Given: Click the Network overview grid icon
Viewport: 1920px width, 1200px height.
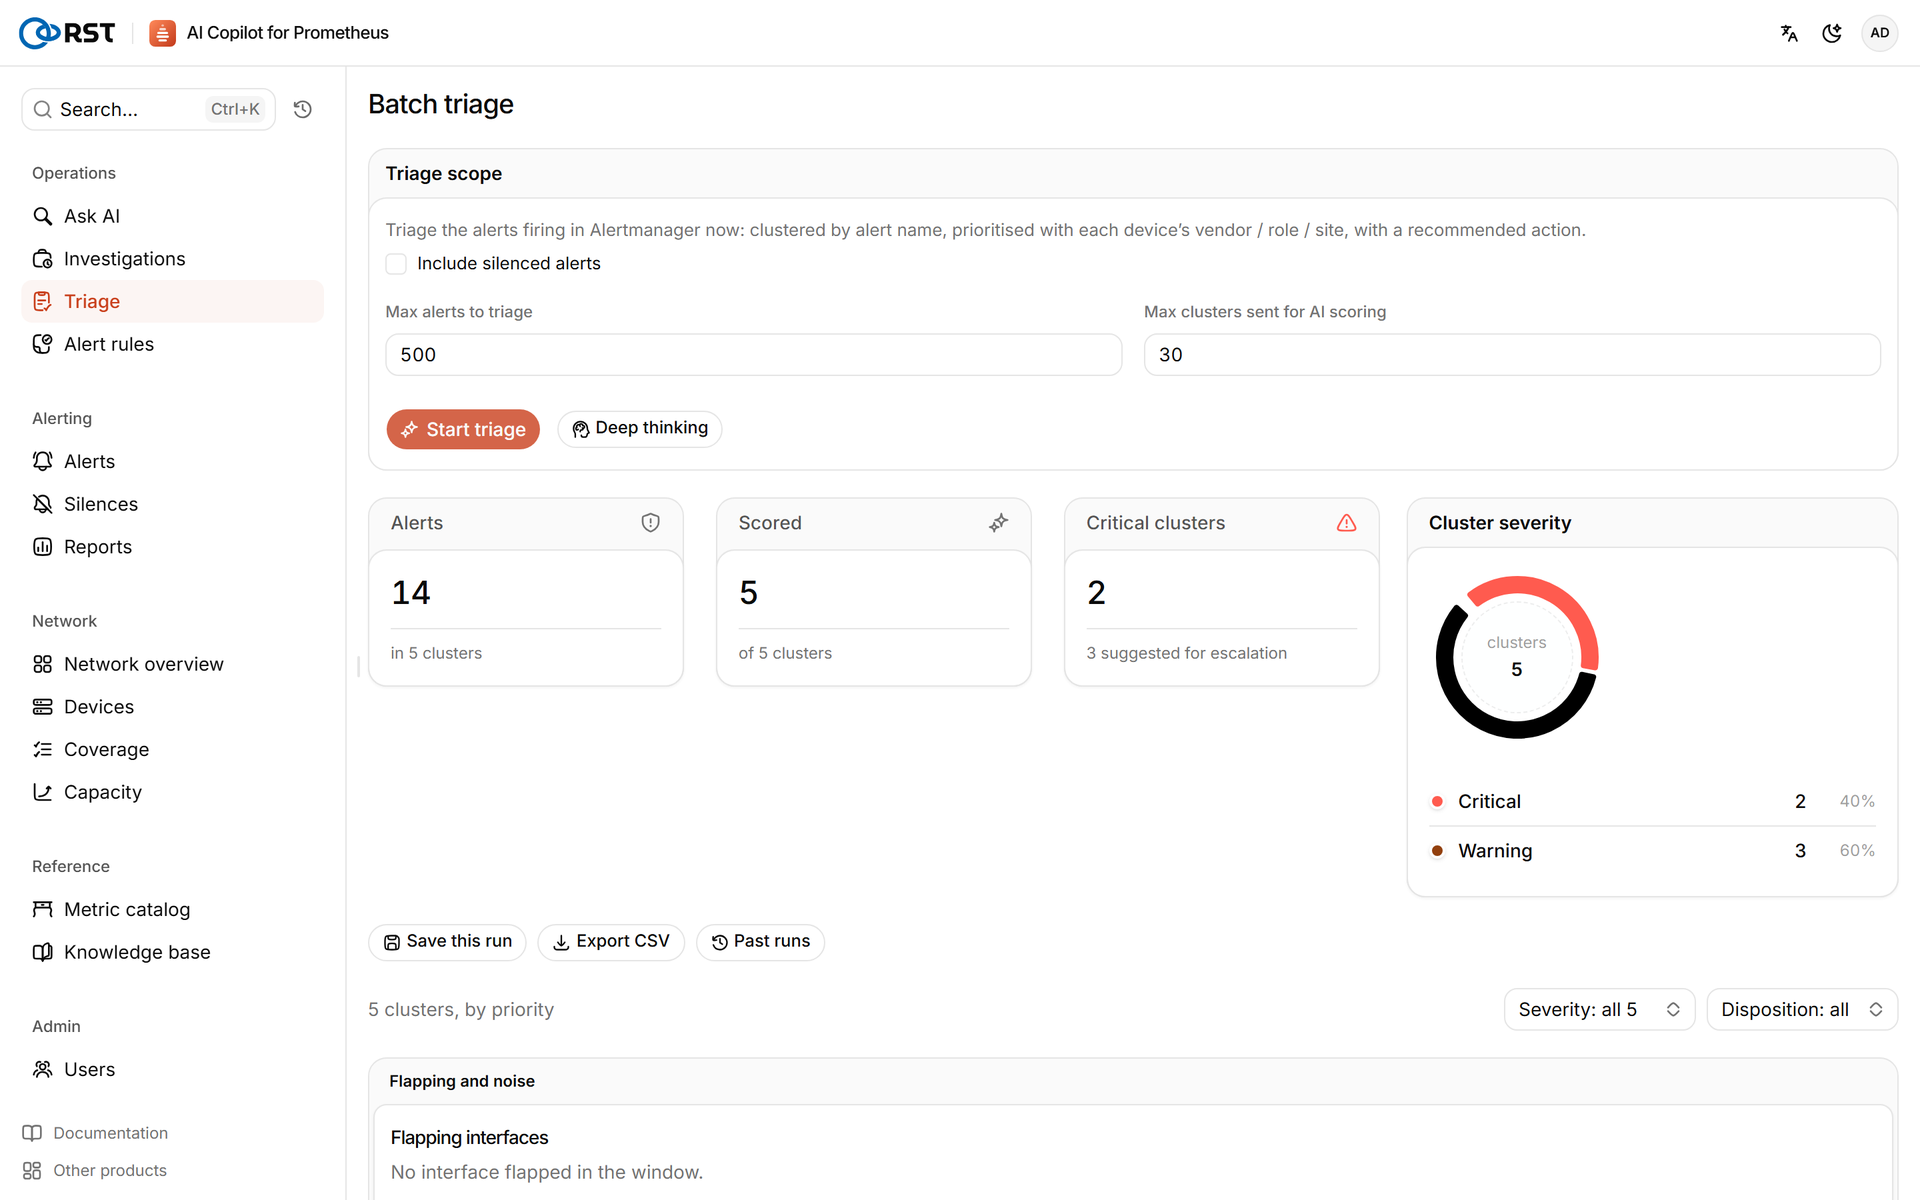Looking at the screenshot, I should pyautogui.click(x=42, y=664).
